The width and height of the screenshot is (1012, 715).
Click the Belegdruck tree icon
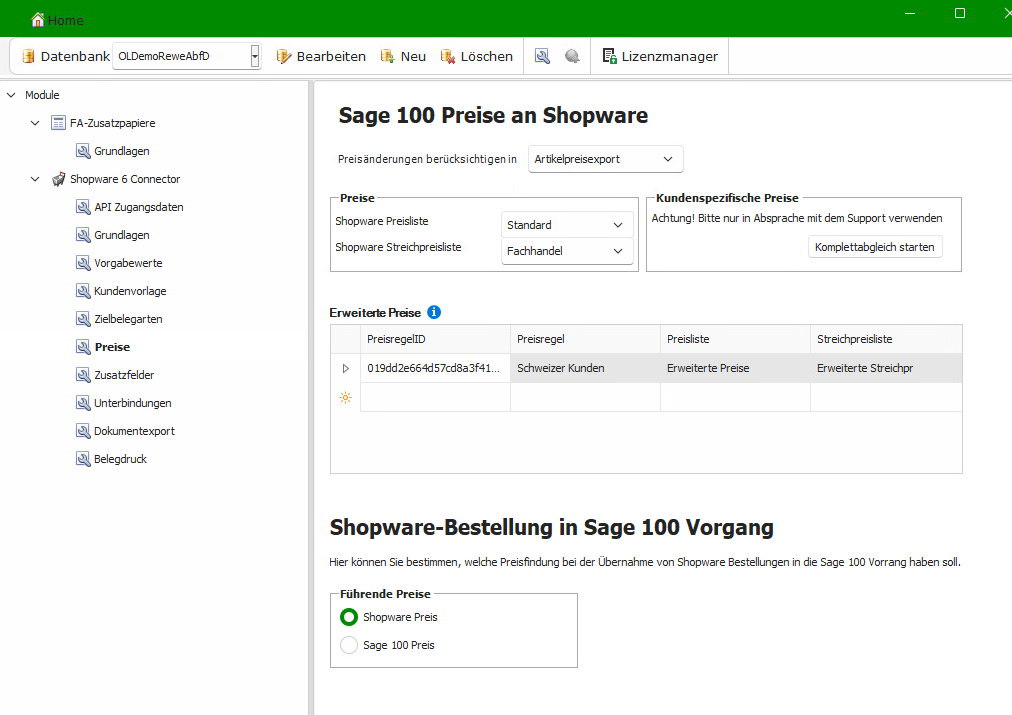pyautogui.click(x=83, y=459)
